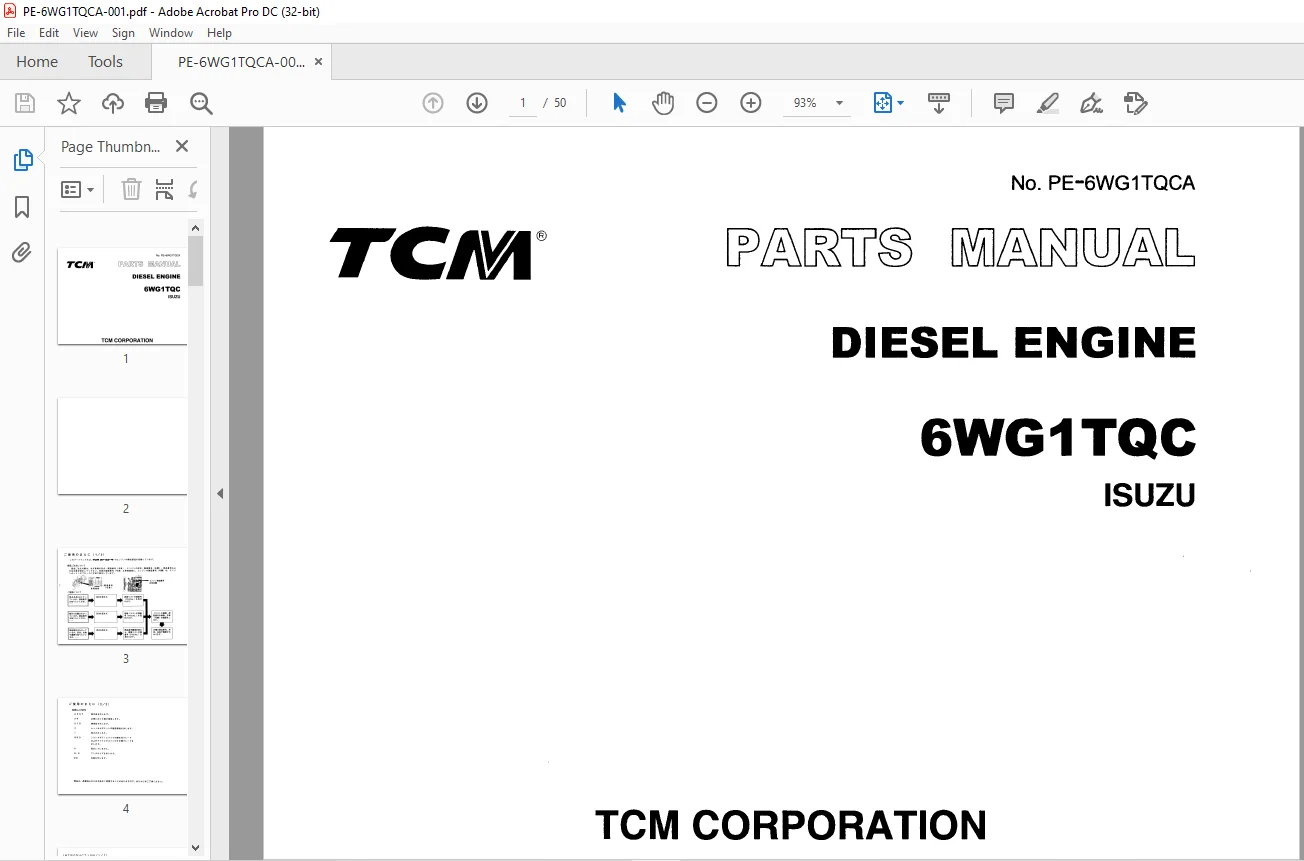The width and height of the screenshot is (1304, 861).
Task: Click the "ISUZU" text
Action: pyautogui.click(x=1149, y=496)
